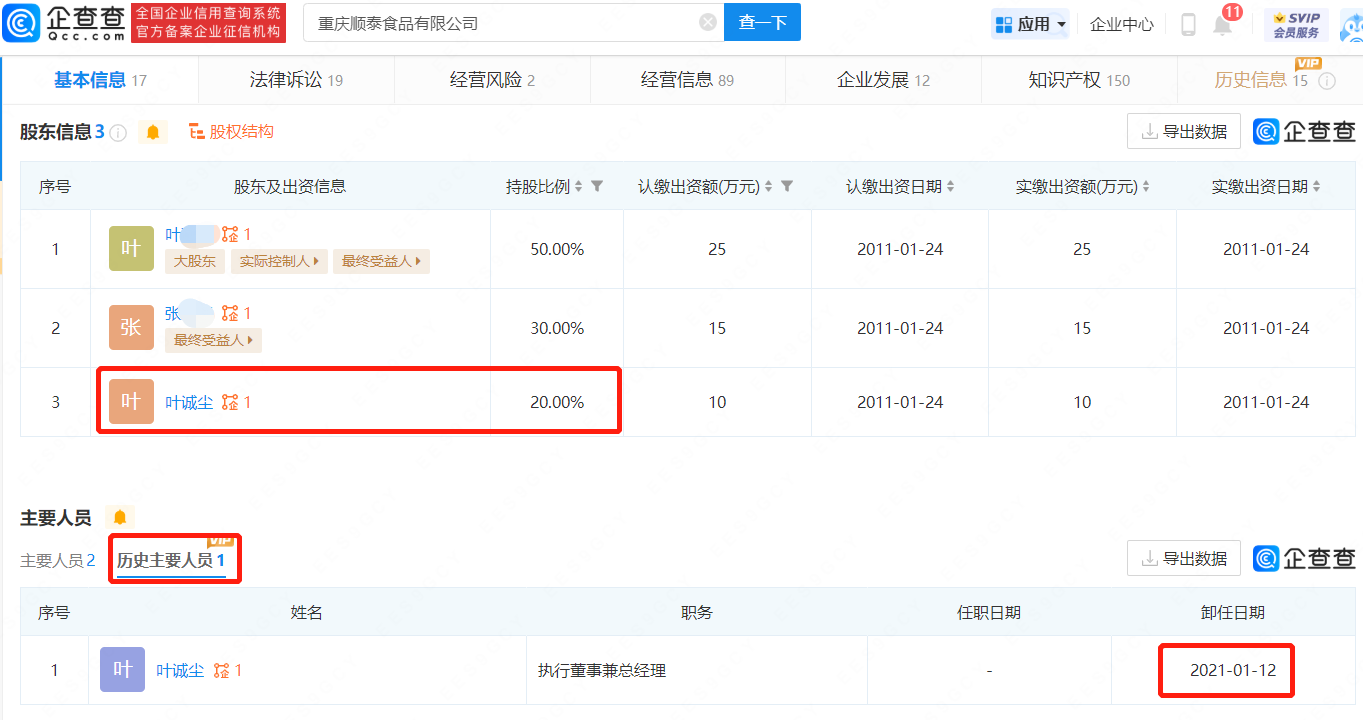Click the 50.00% shareholding cell
The width and height of the screenshot is (1363, 720).
point(557,249)
